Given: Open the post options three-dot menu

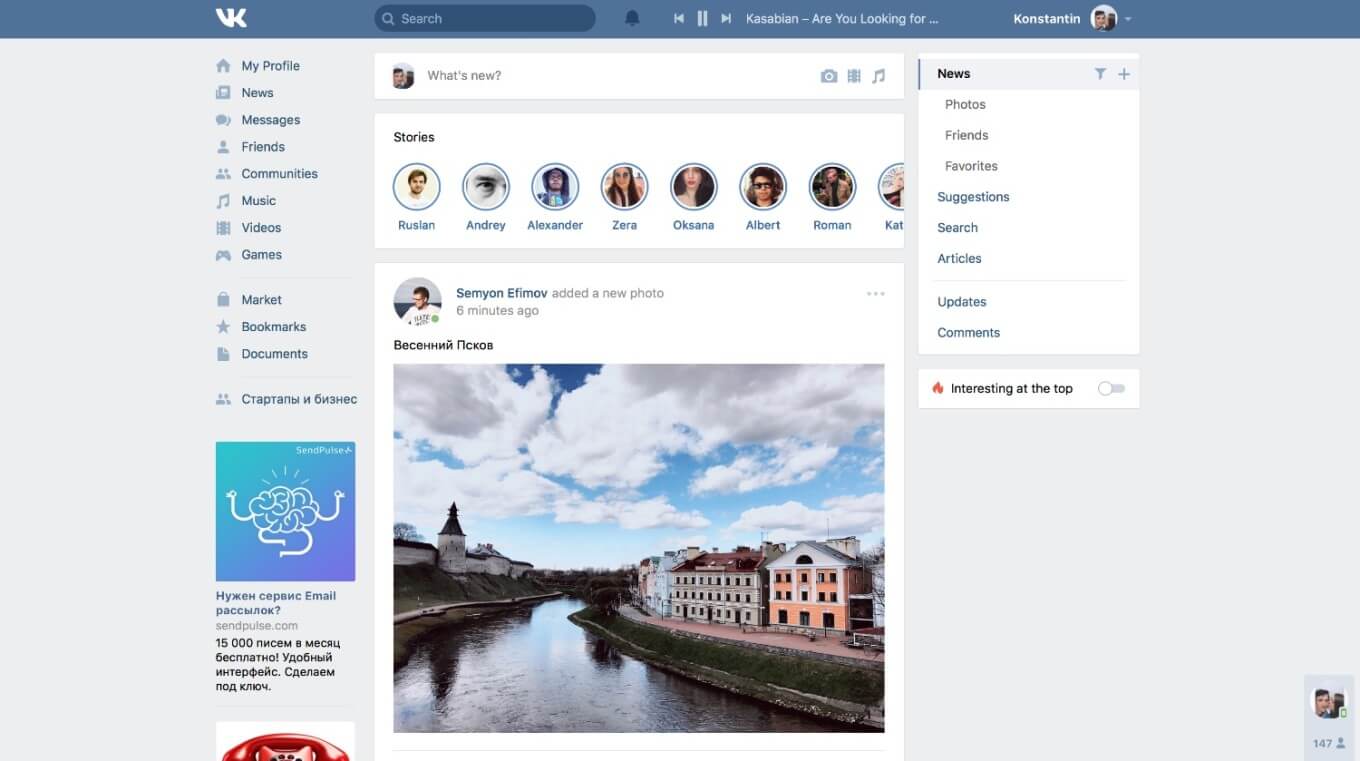Looking at the screenshot, I should 876,294.
